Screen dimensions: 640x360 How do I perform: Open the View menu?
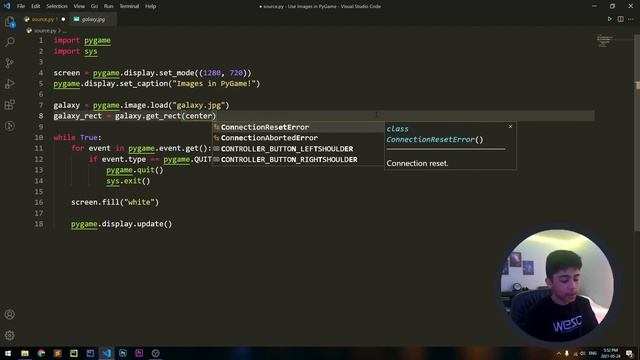pyautogui.click(x=79, y=6)
